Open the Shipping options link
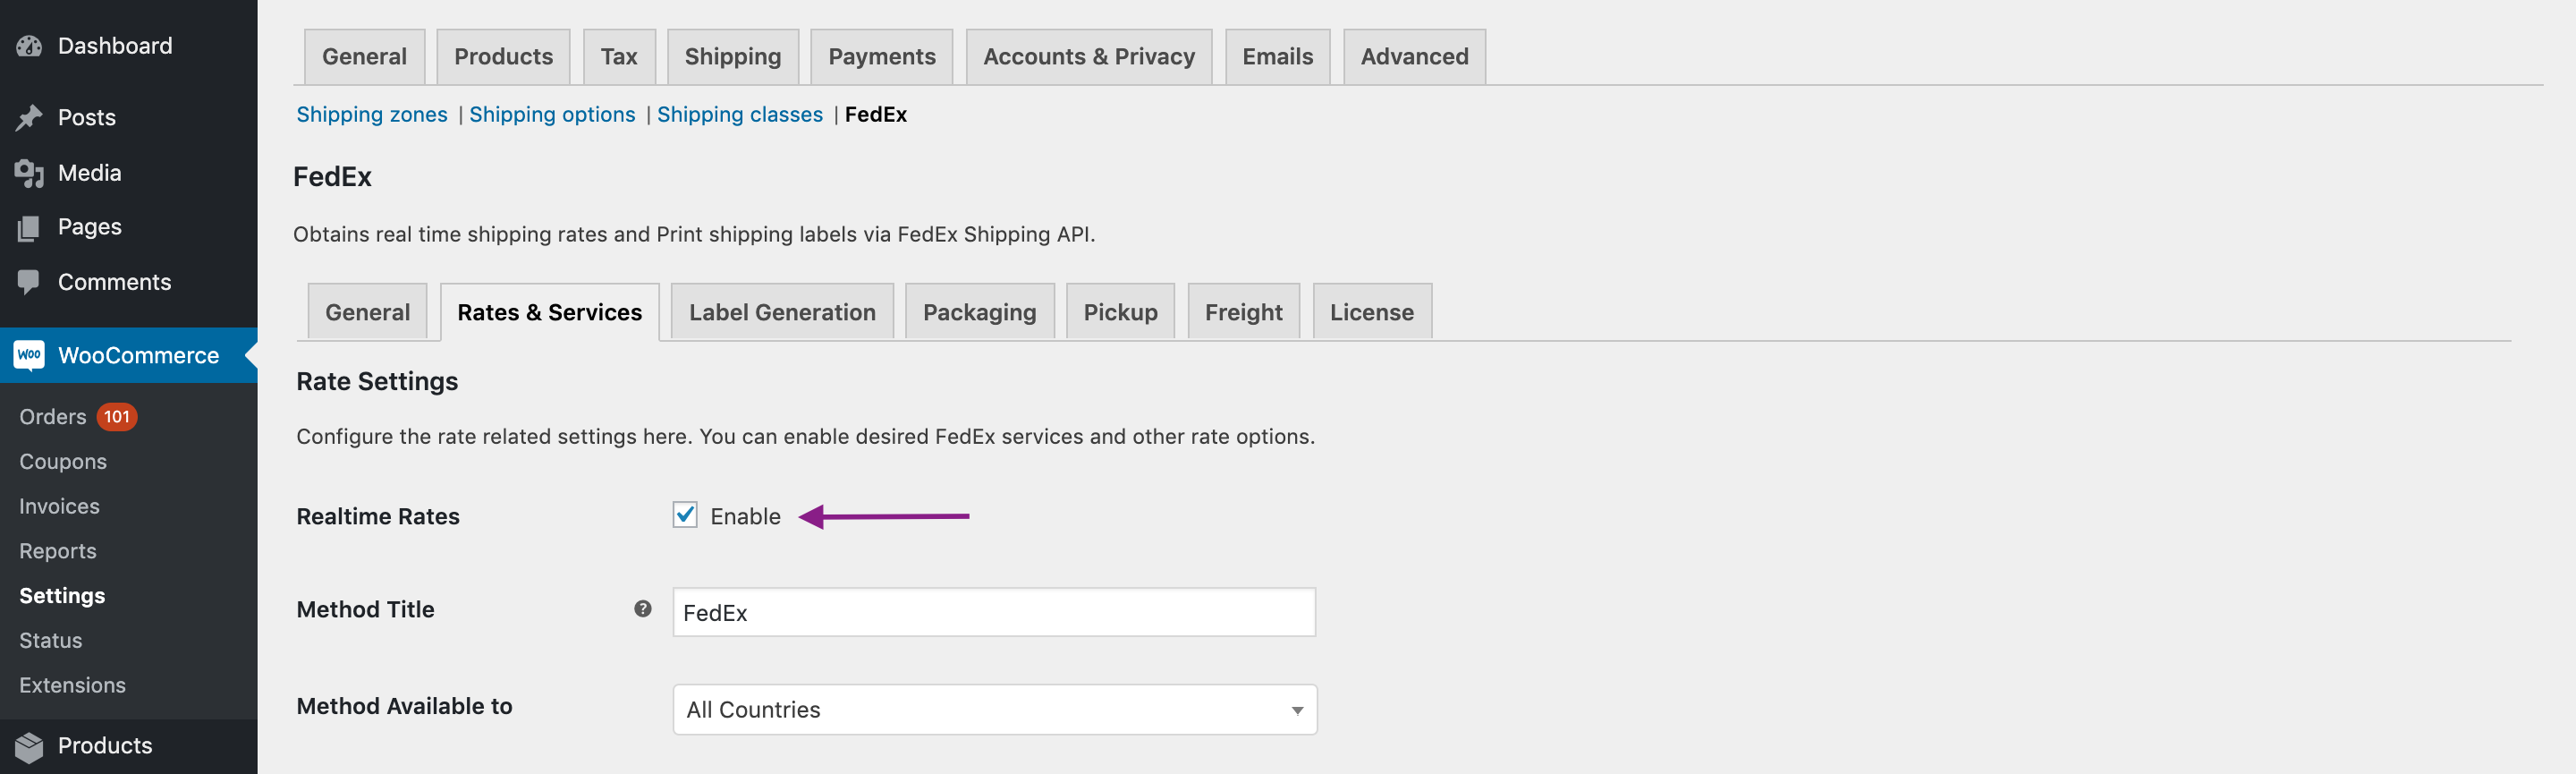Viewport: 2576px width, 774px height. [551, 115]
